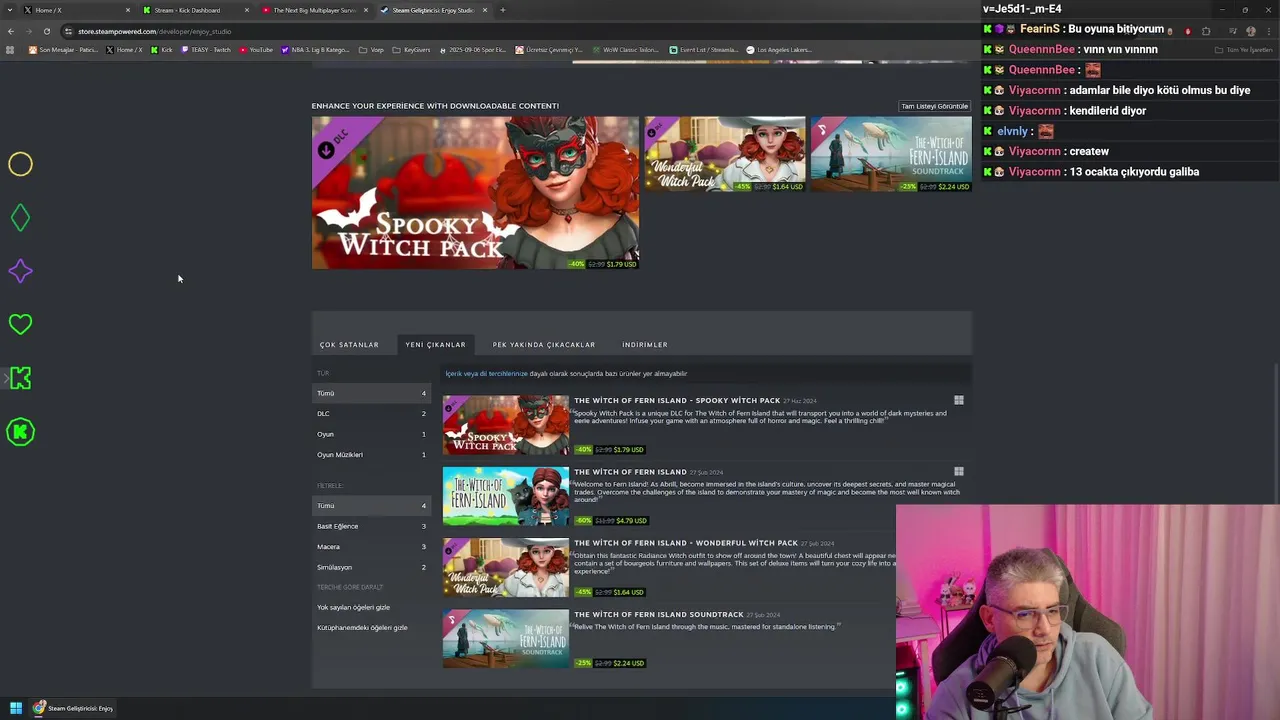The height and width of the screenshot is (720, 1280).
Task: Select the İNDİRİMLER tab
Action: coord(645,345)
